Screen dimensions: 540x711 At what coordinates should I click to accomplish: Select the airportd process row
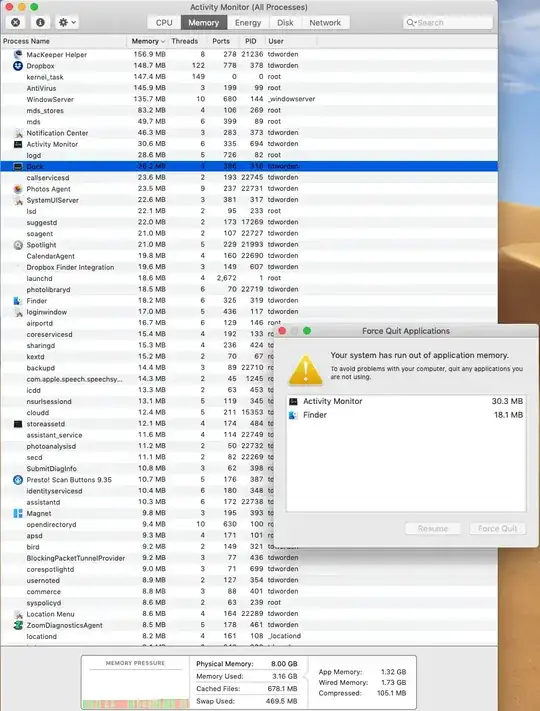pyautogui.click(x=249, y=323)
